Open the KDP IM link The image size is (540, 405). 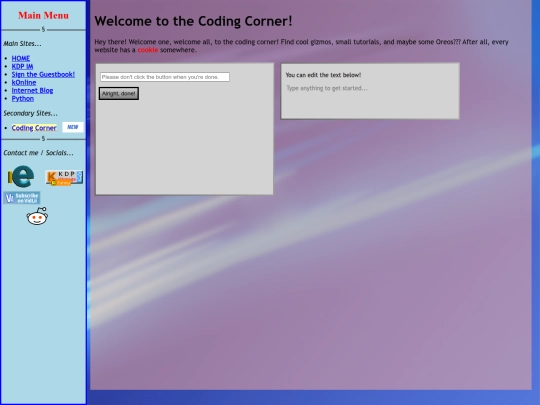coord(22,66)
